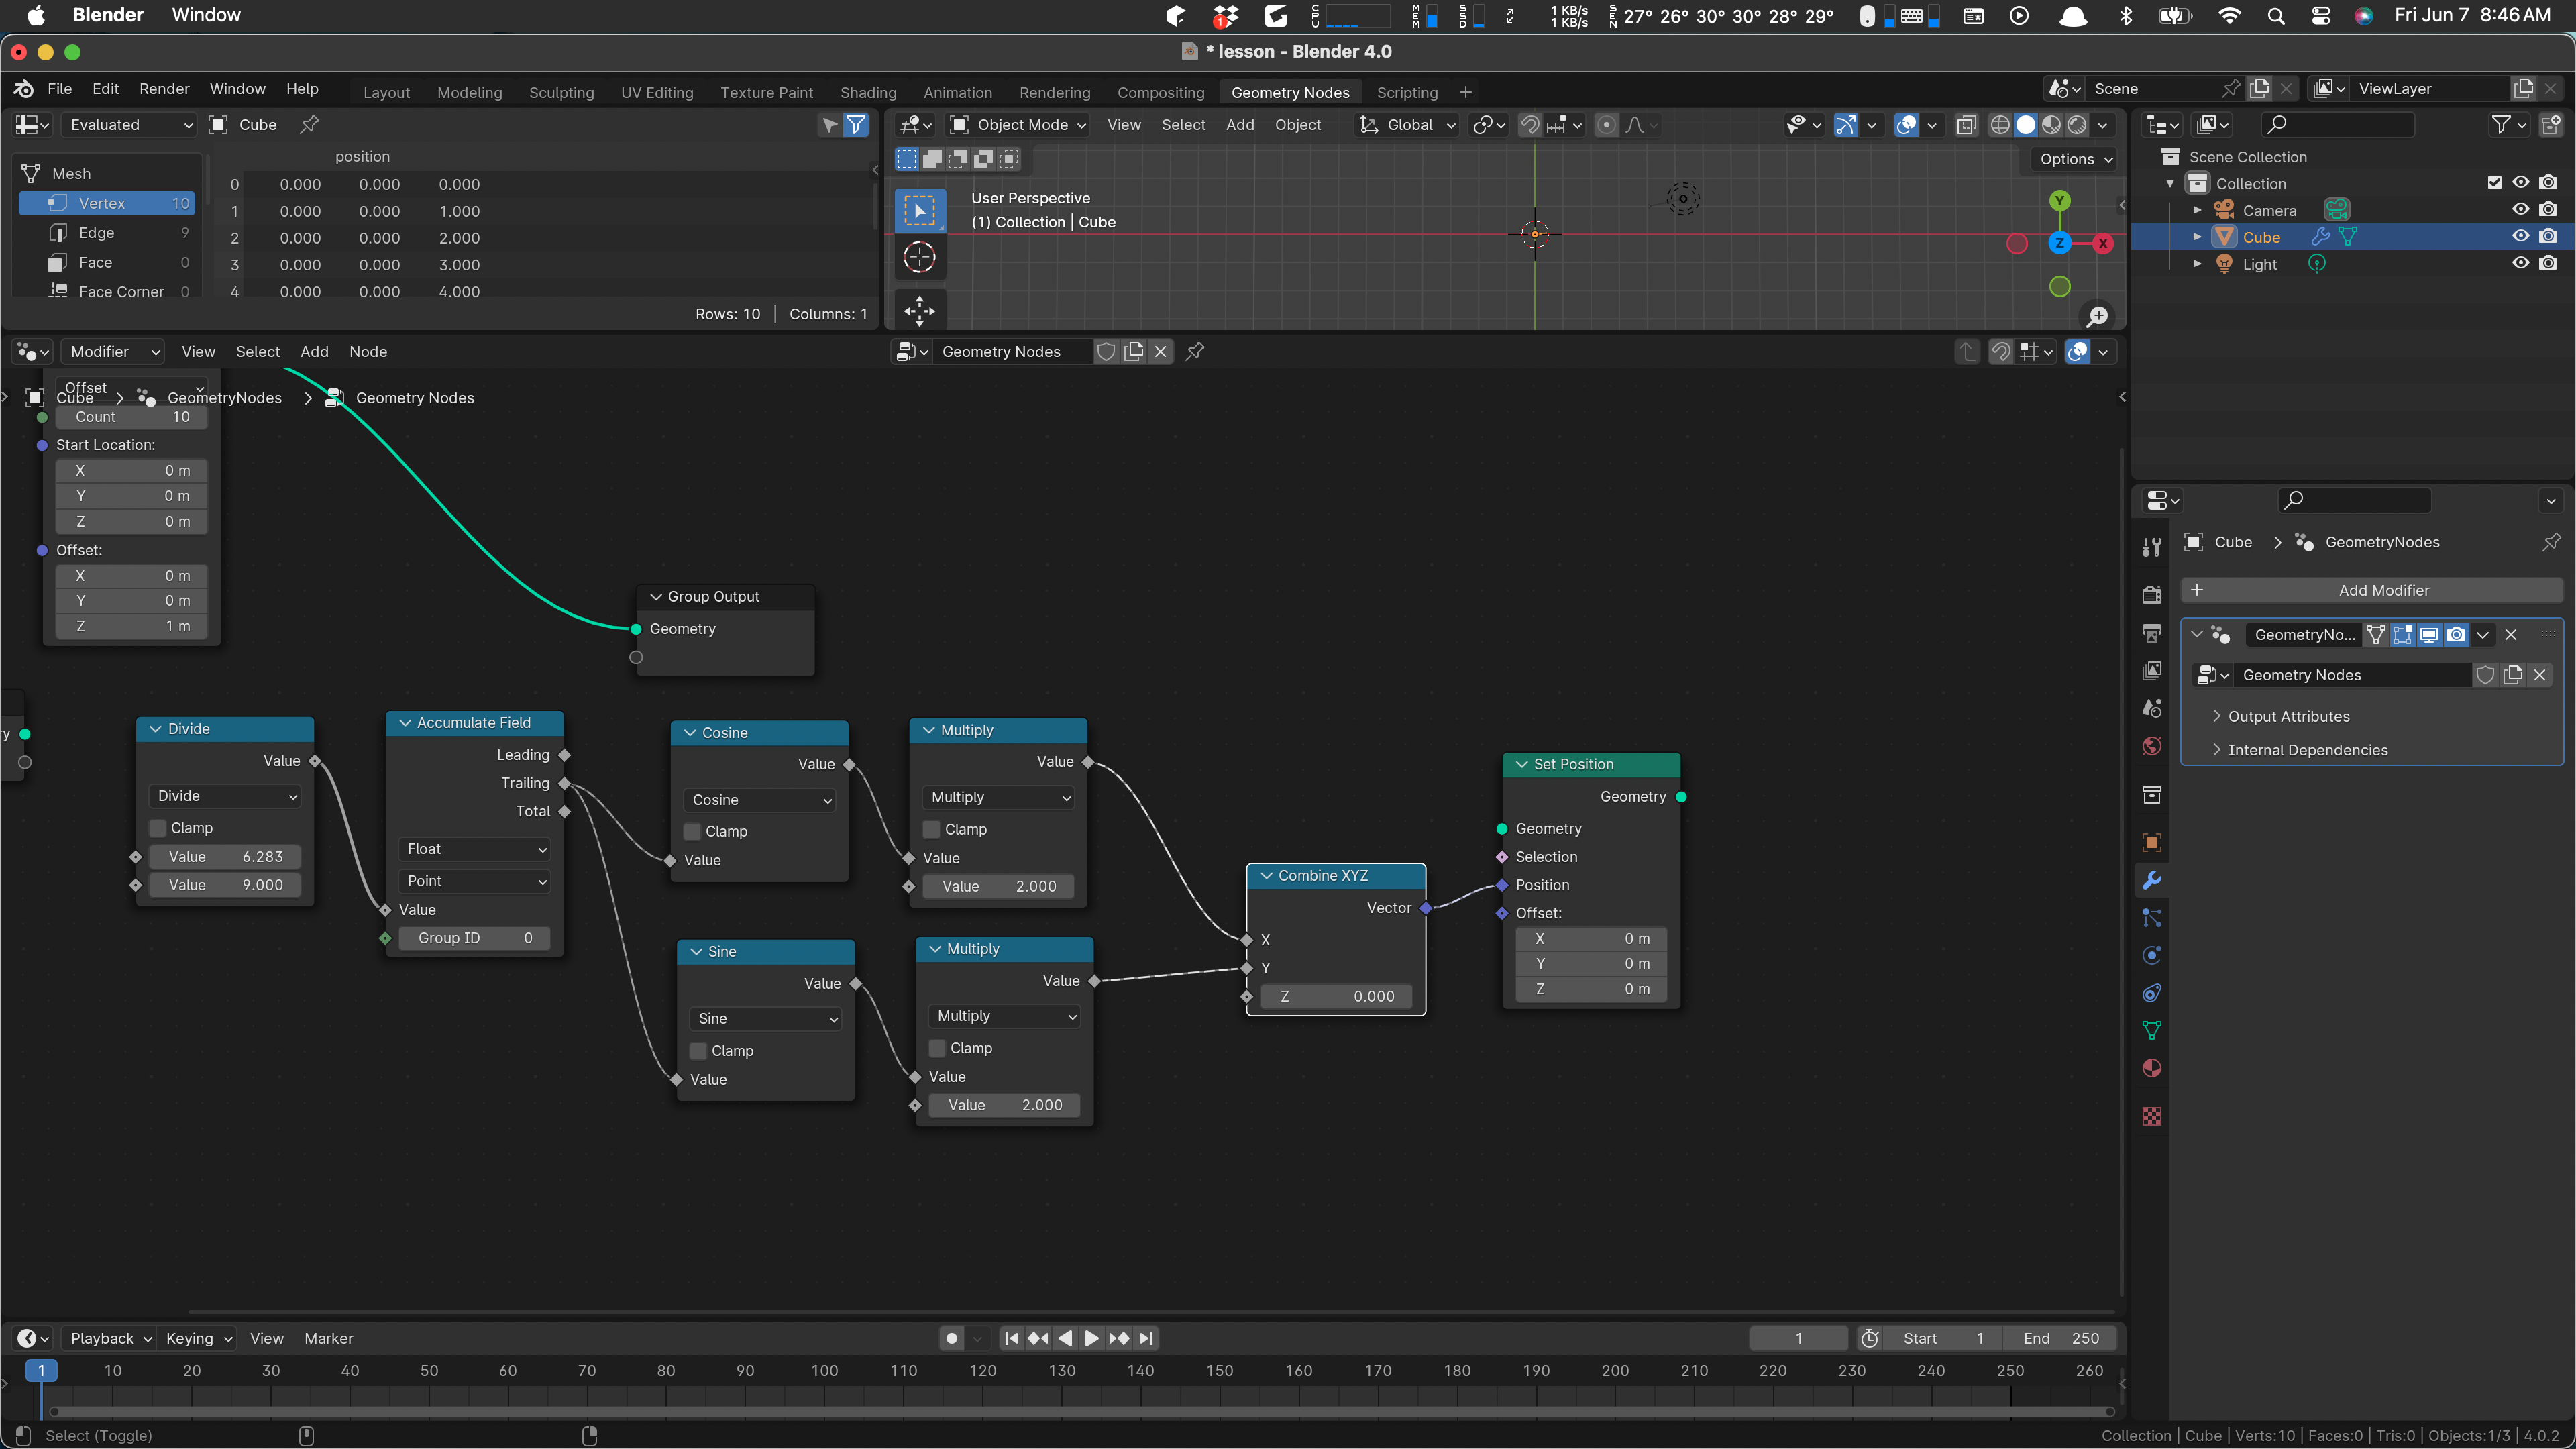
Task: Switch to material preview viewport shading
Action: click(x=2052, y=125)
